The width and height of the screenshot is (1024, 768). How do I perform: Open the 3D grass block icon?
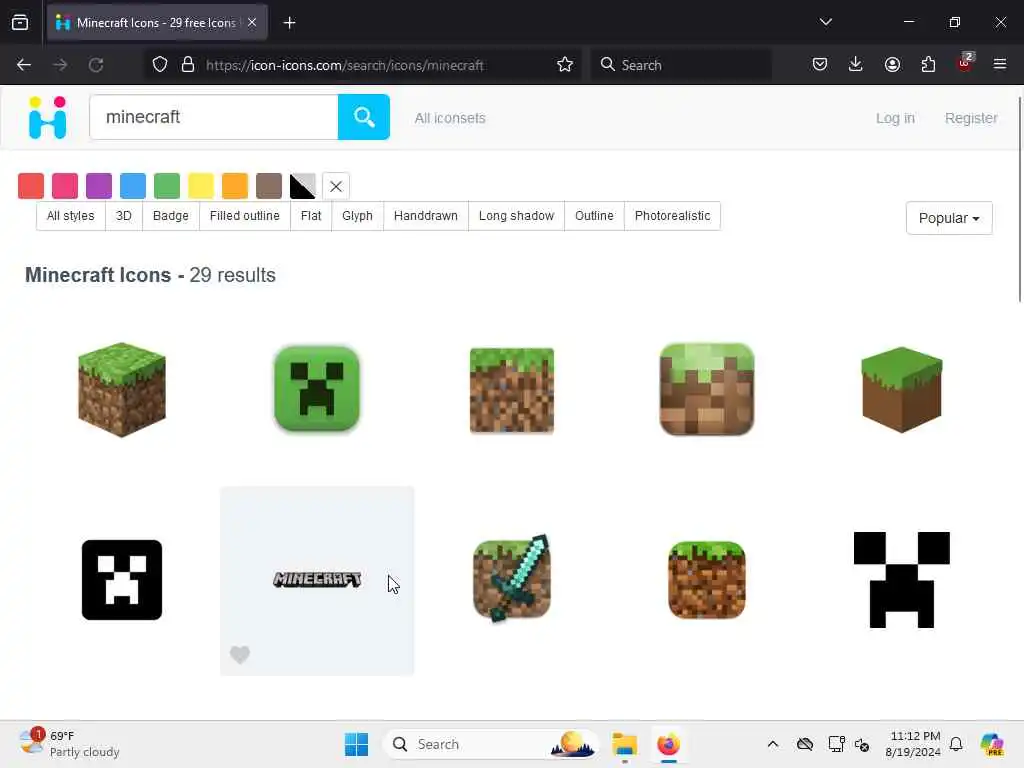(x=121, y=389)
